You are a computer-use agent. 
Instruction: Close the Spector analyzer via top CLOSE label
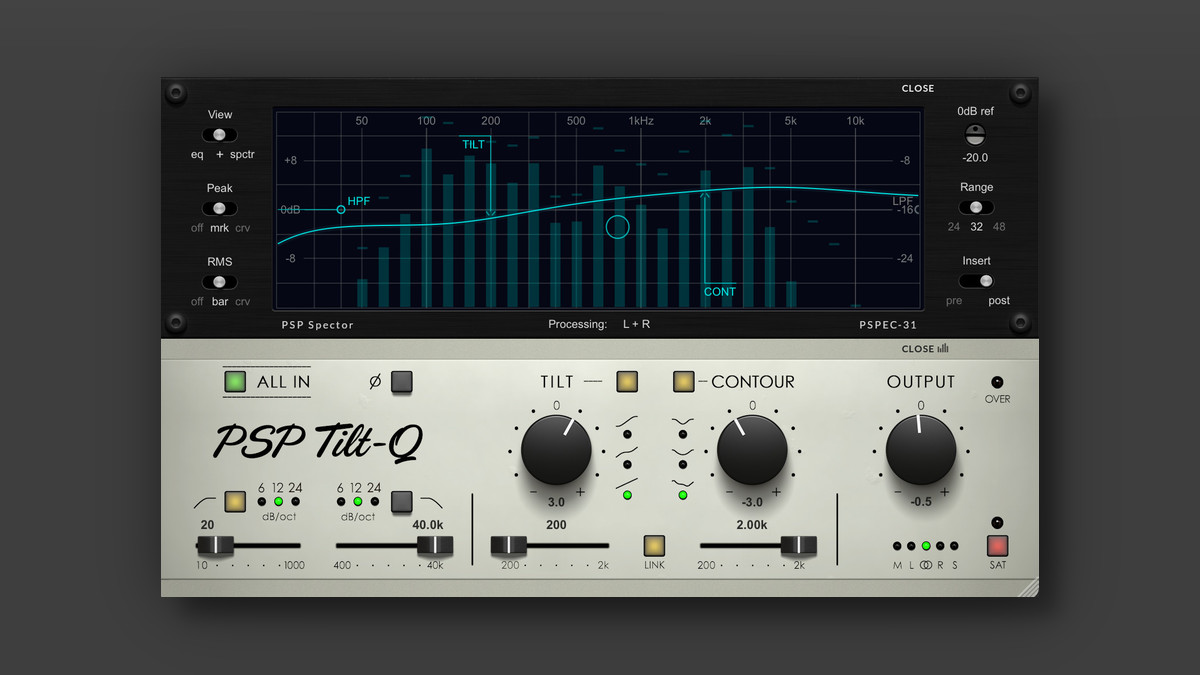[918, 88]
